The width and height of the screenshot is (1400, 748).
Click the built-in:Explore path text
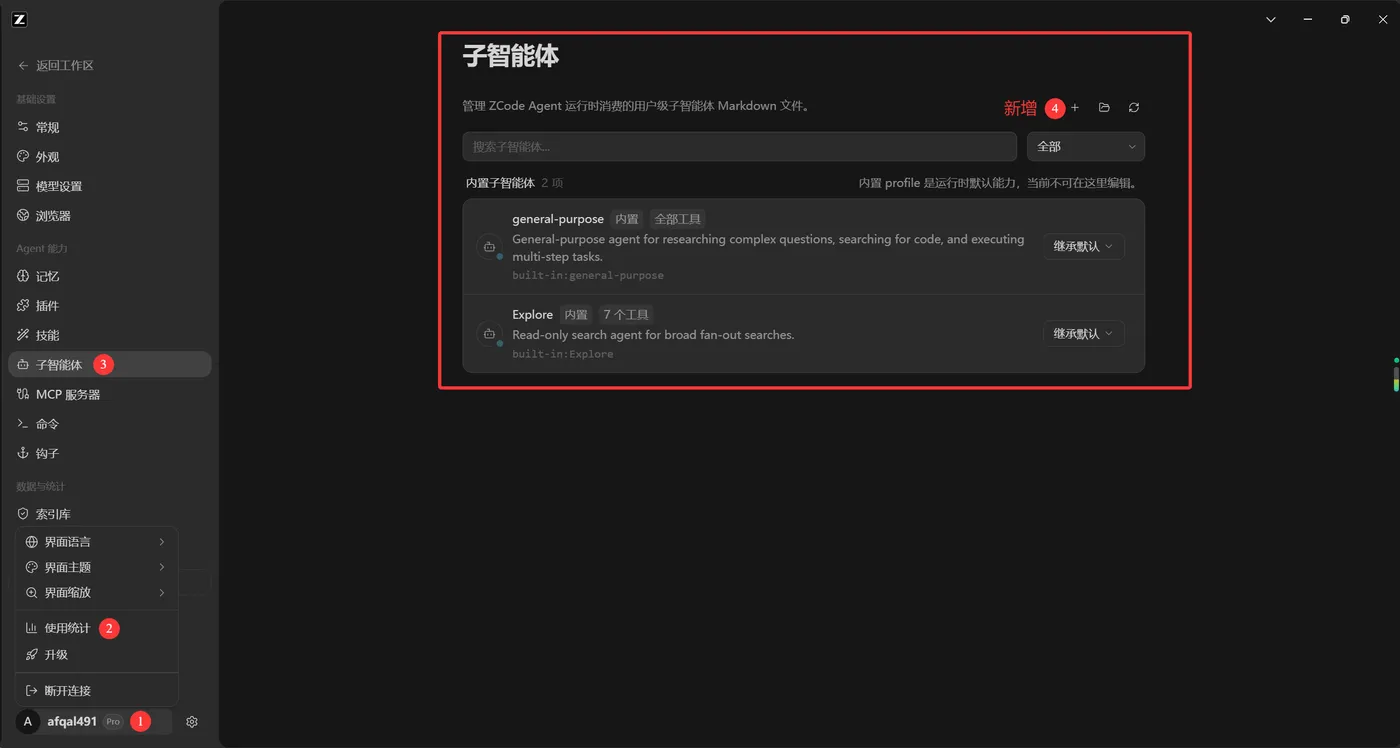[563, 354]
